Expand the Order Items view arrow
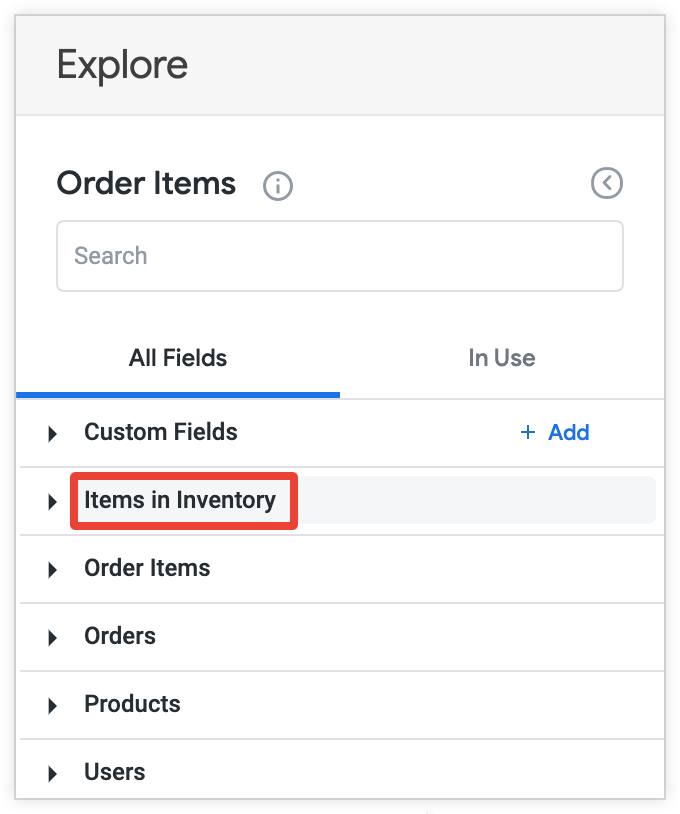The image size is (680, 814). click(x=52, y=569)
